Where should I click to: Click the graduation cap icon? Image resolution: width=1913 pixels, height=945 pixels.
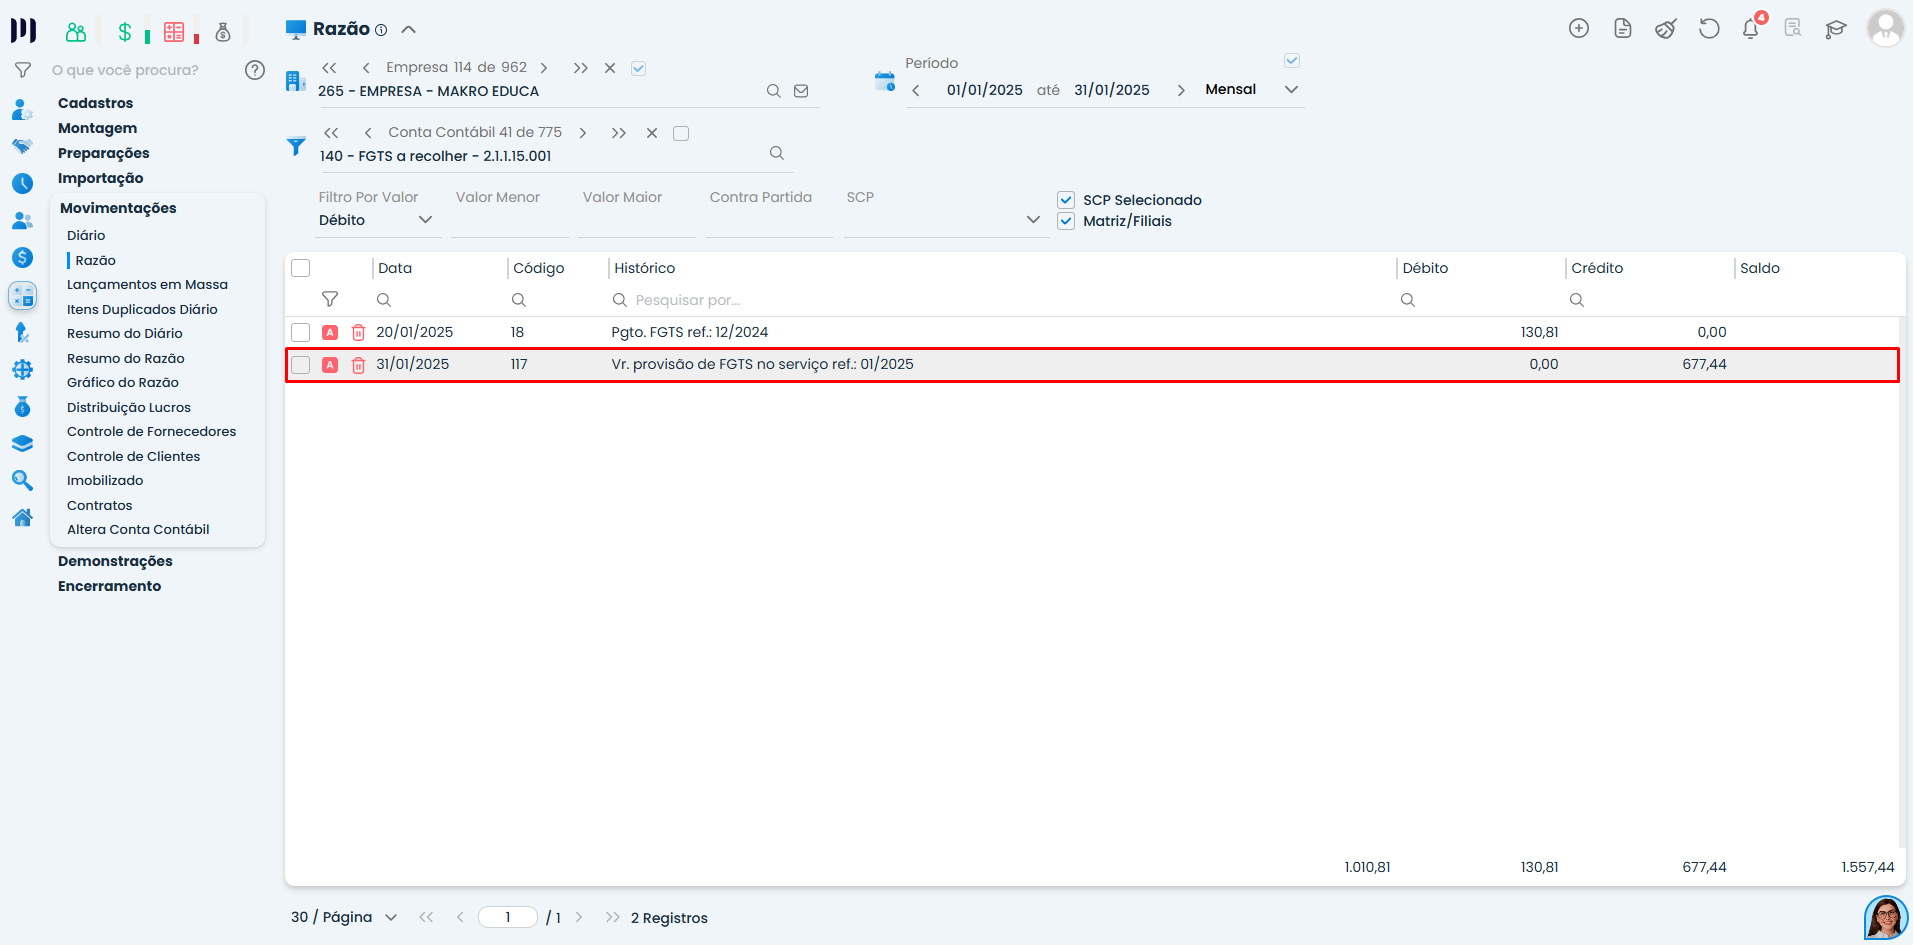point(1835,29)
